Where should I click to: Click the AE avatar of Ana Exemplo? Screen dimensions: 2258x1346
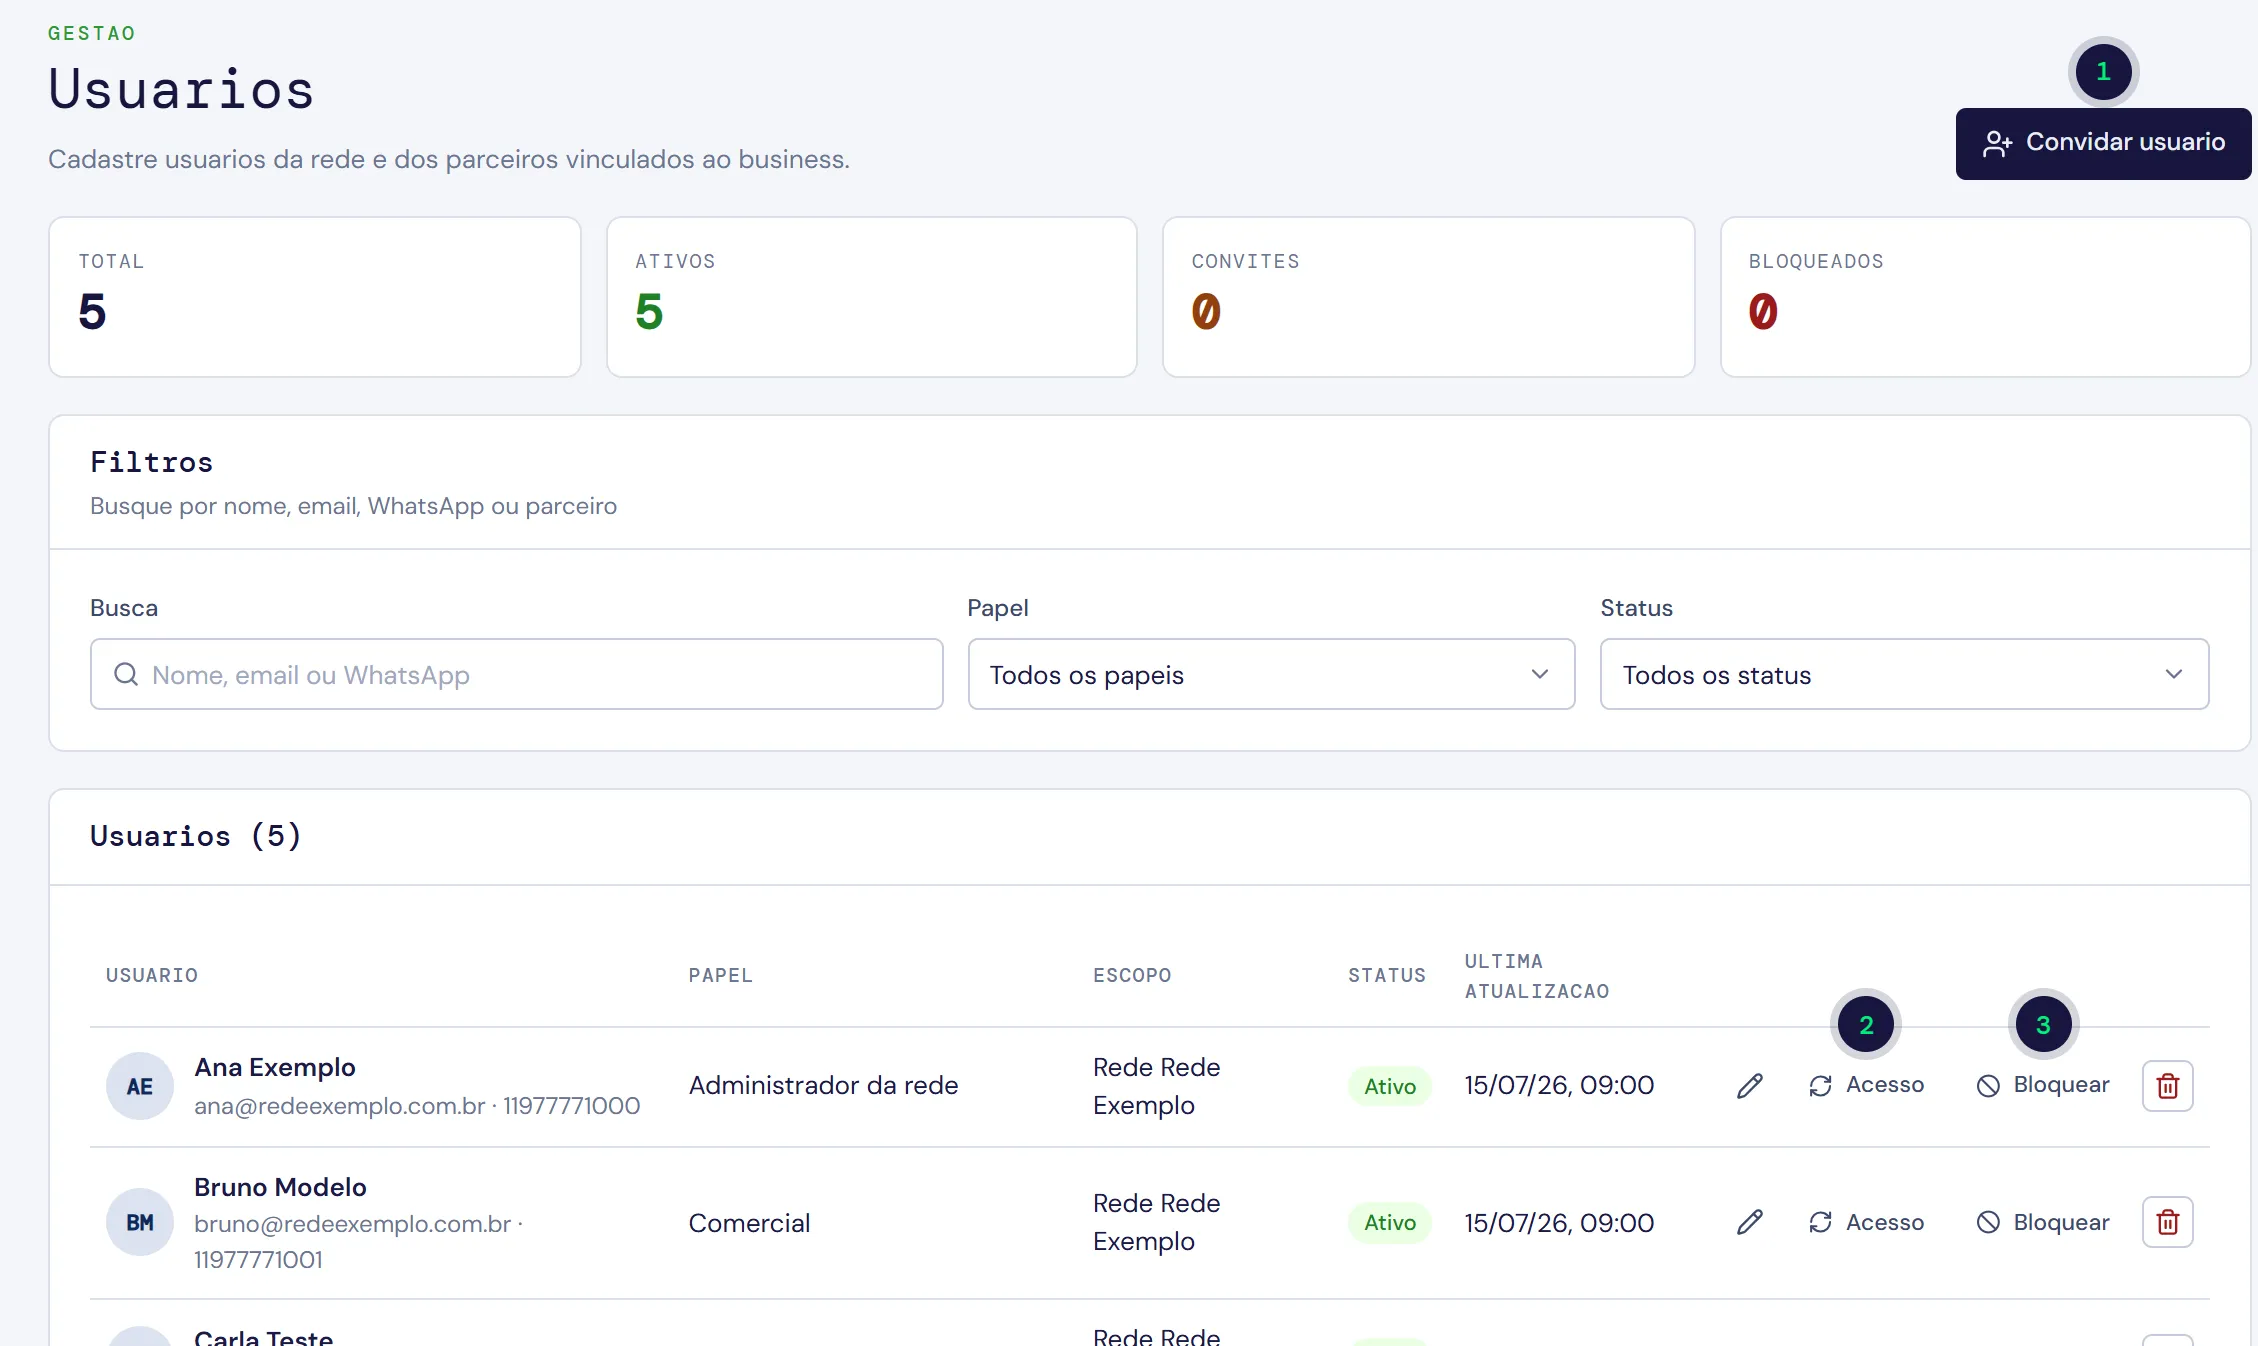point(140,1086)
